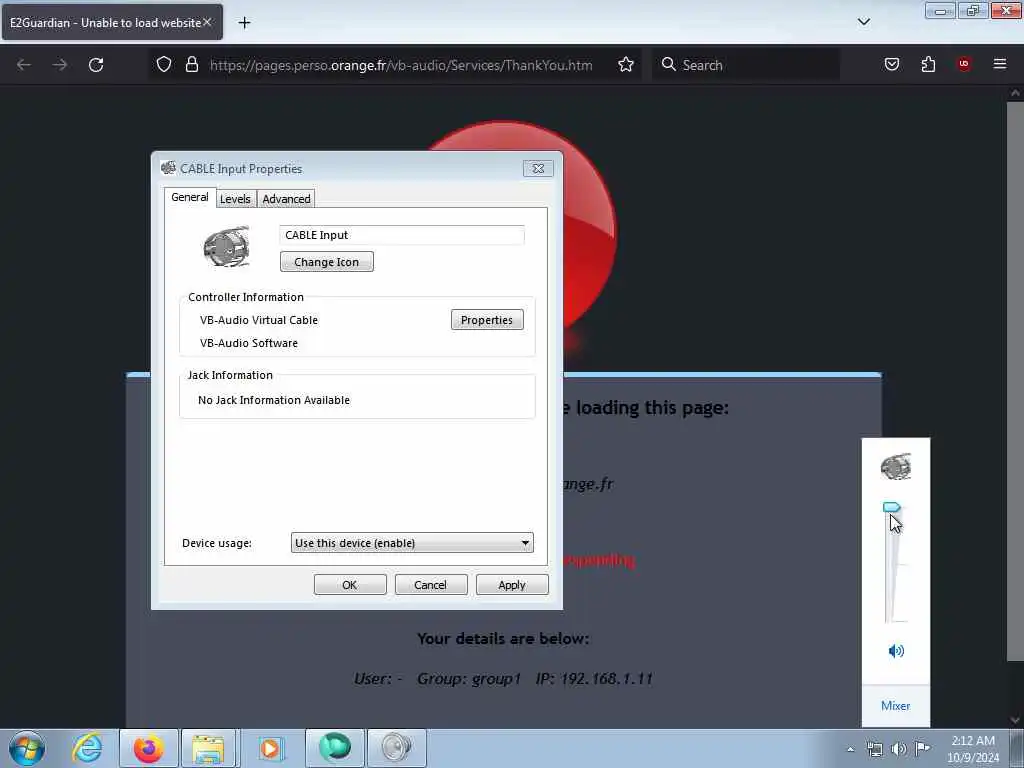This screenshot has height=768, width=1024.
Task: Click Cancel in CABLE Input Properties
Action: 430,584
